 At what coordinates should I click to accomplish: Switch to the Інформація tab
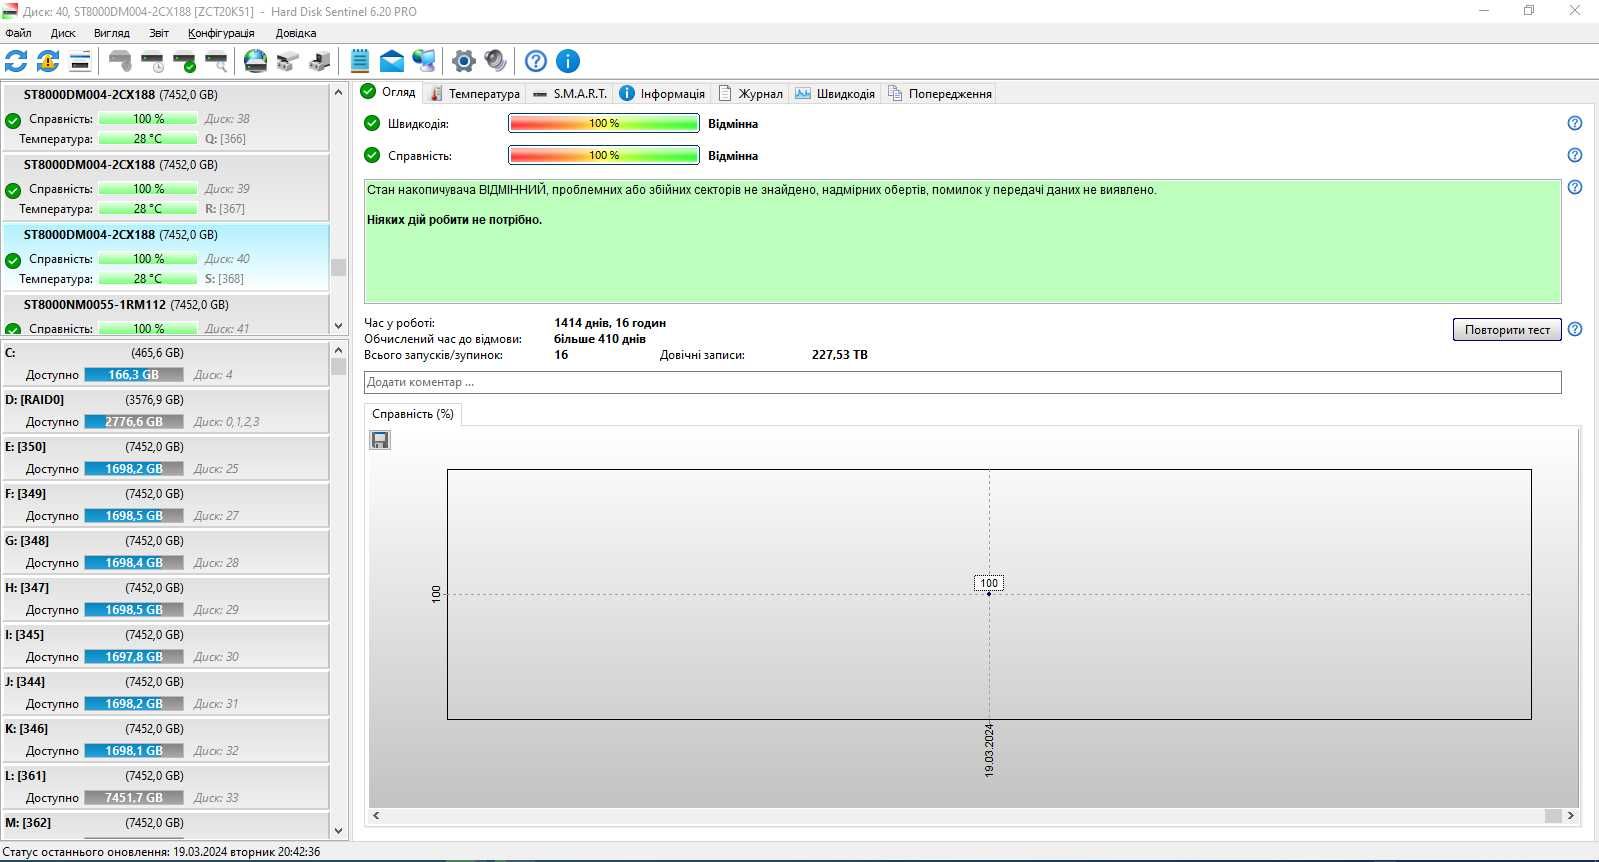pyautogui.click(x=662, y=93)
